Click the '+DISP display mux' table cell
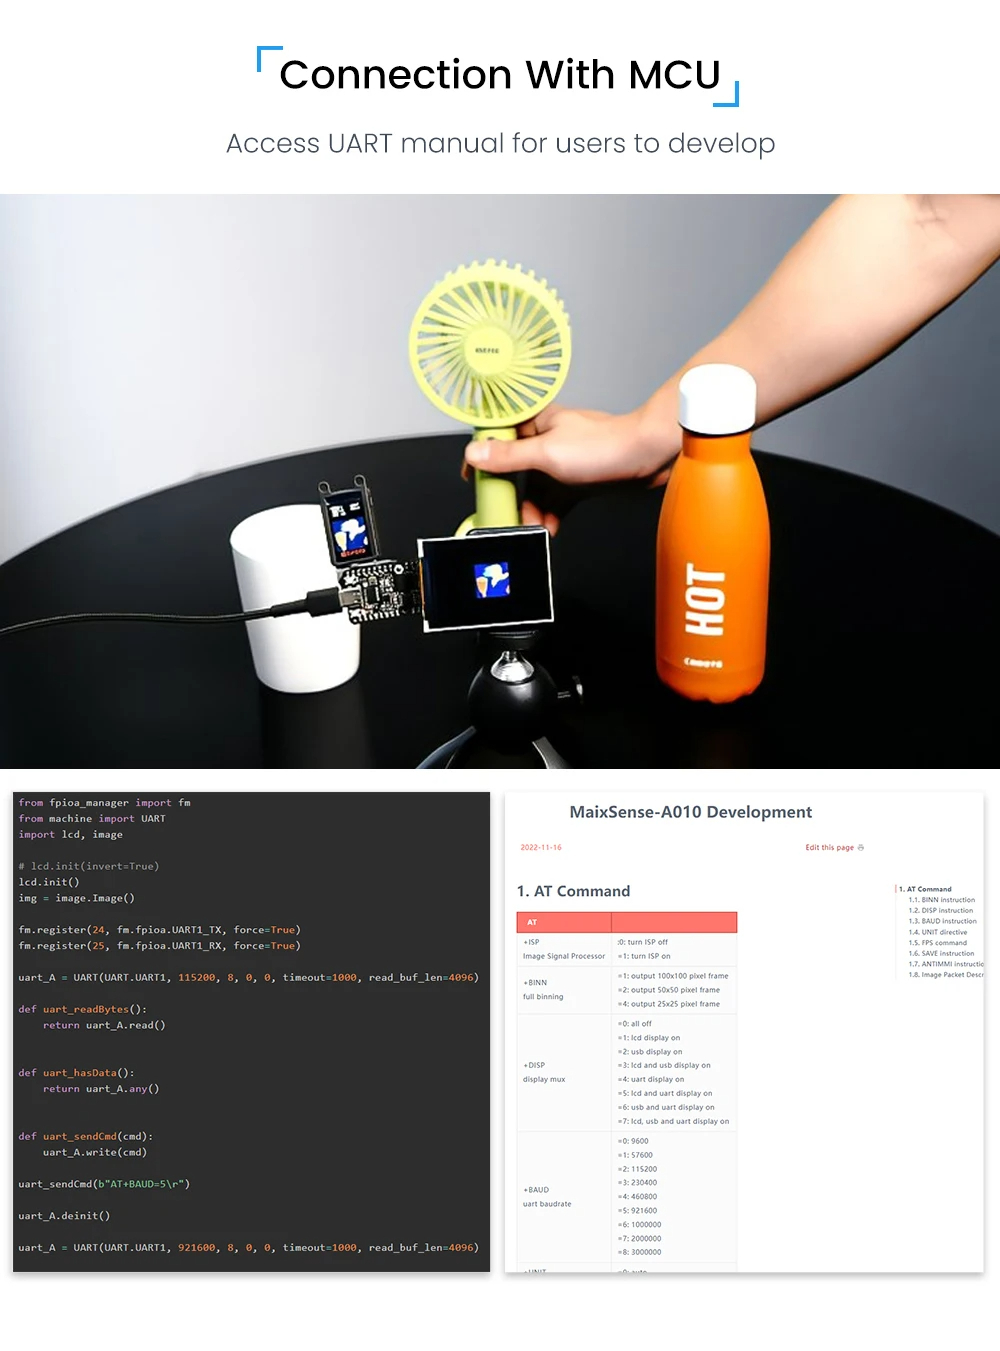This screenshot has width=1000, height=1351. tap(544, 1072)
